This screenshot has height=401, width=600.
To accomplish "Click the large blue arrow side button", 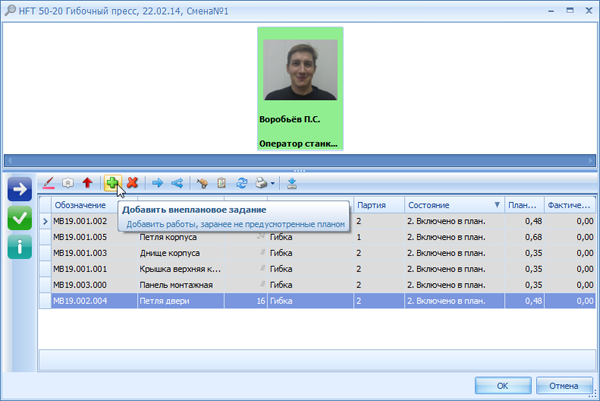I will 20,189.
